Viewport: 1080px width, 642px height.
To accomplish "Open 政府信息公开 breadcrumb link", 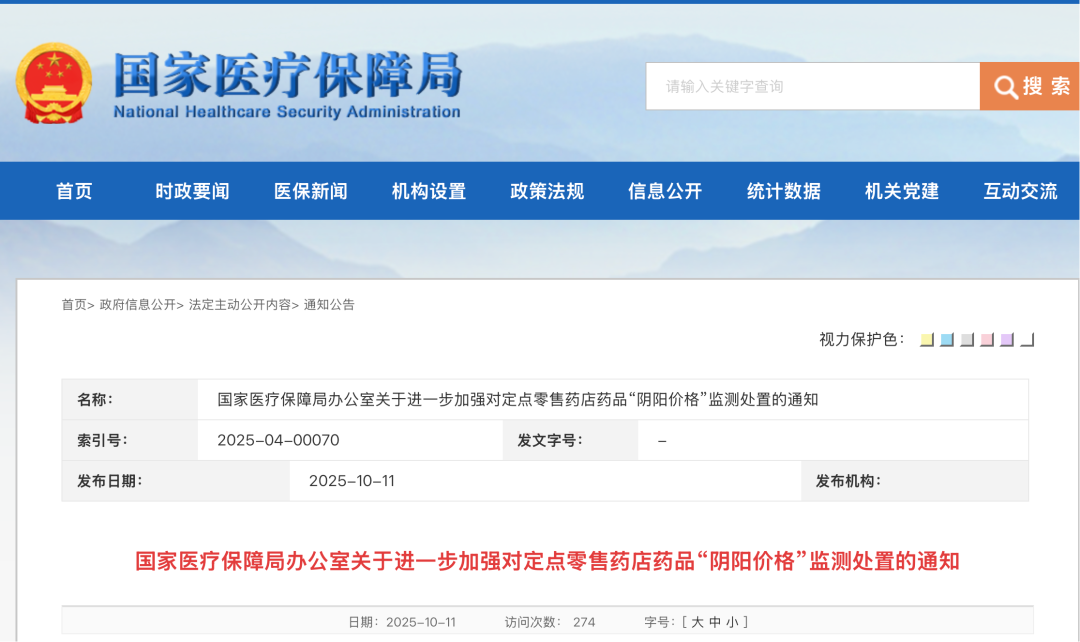I will click(x=138, y=304).
